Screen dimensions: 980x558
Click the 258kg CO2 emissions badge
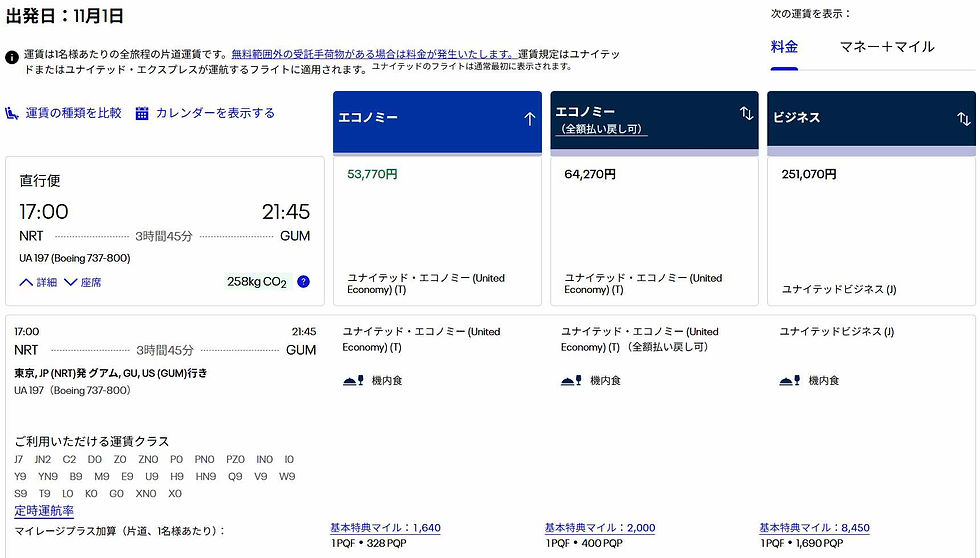(257, 282)
